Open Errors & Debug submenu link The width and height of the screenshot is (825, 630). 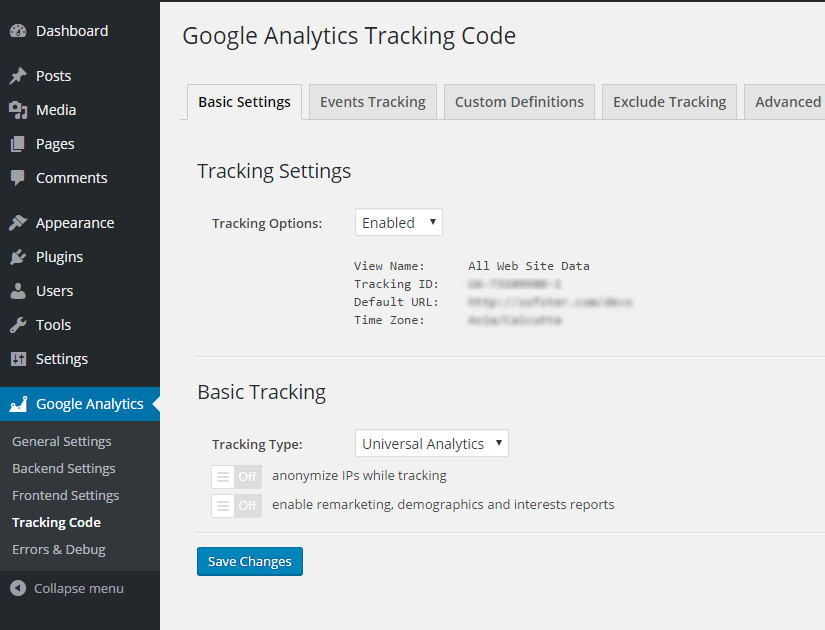coord(58,549)
